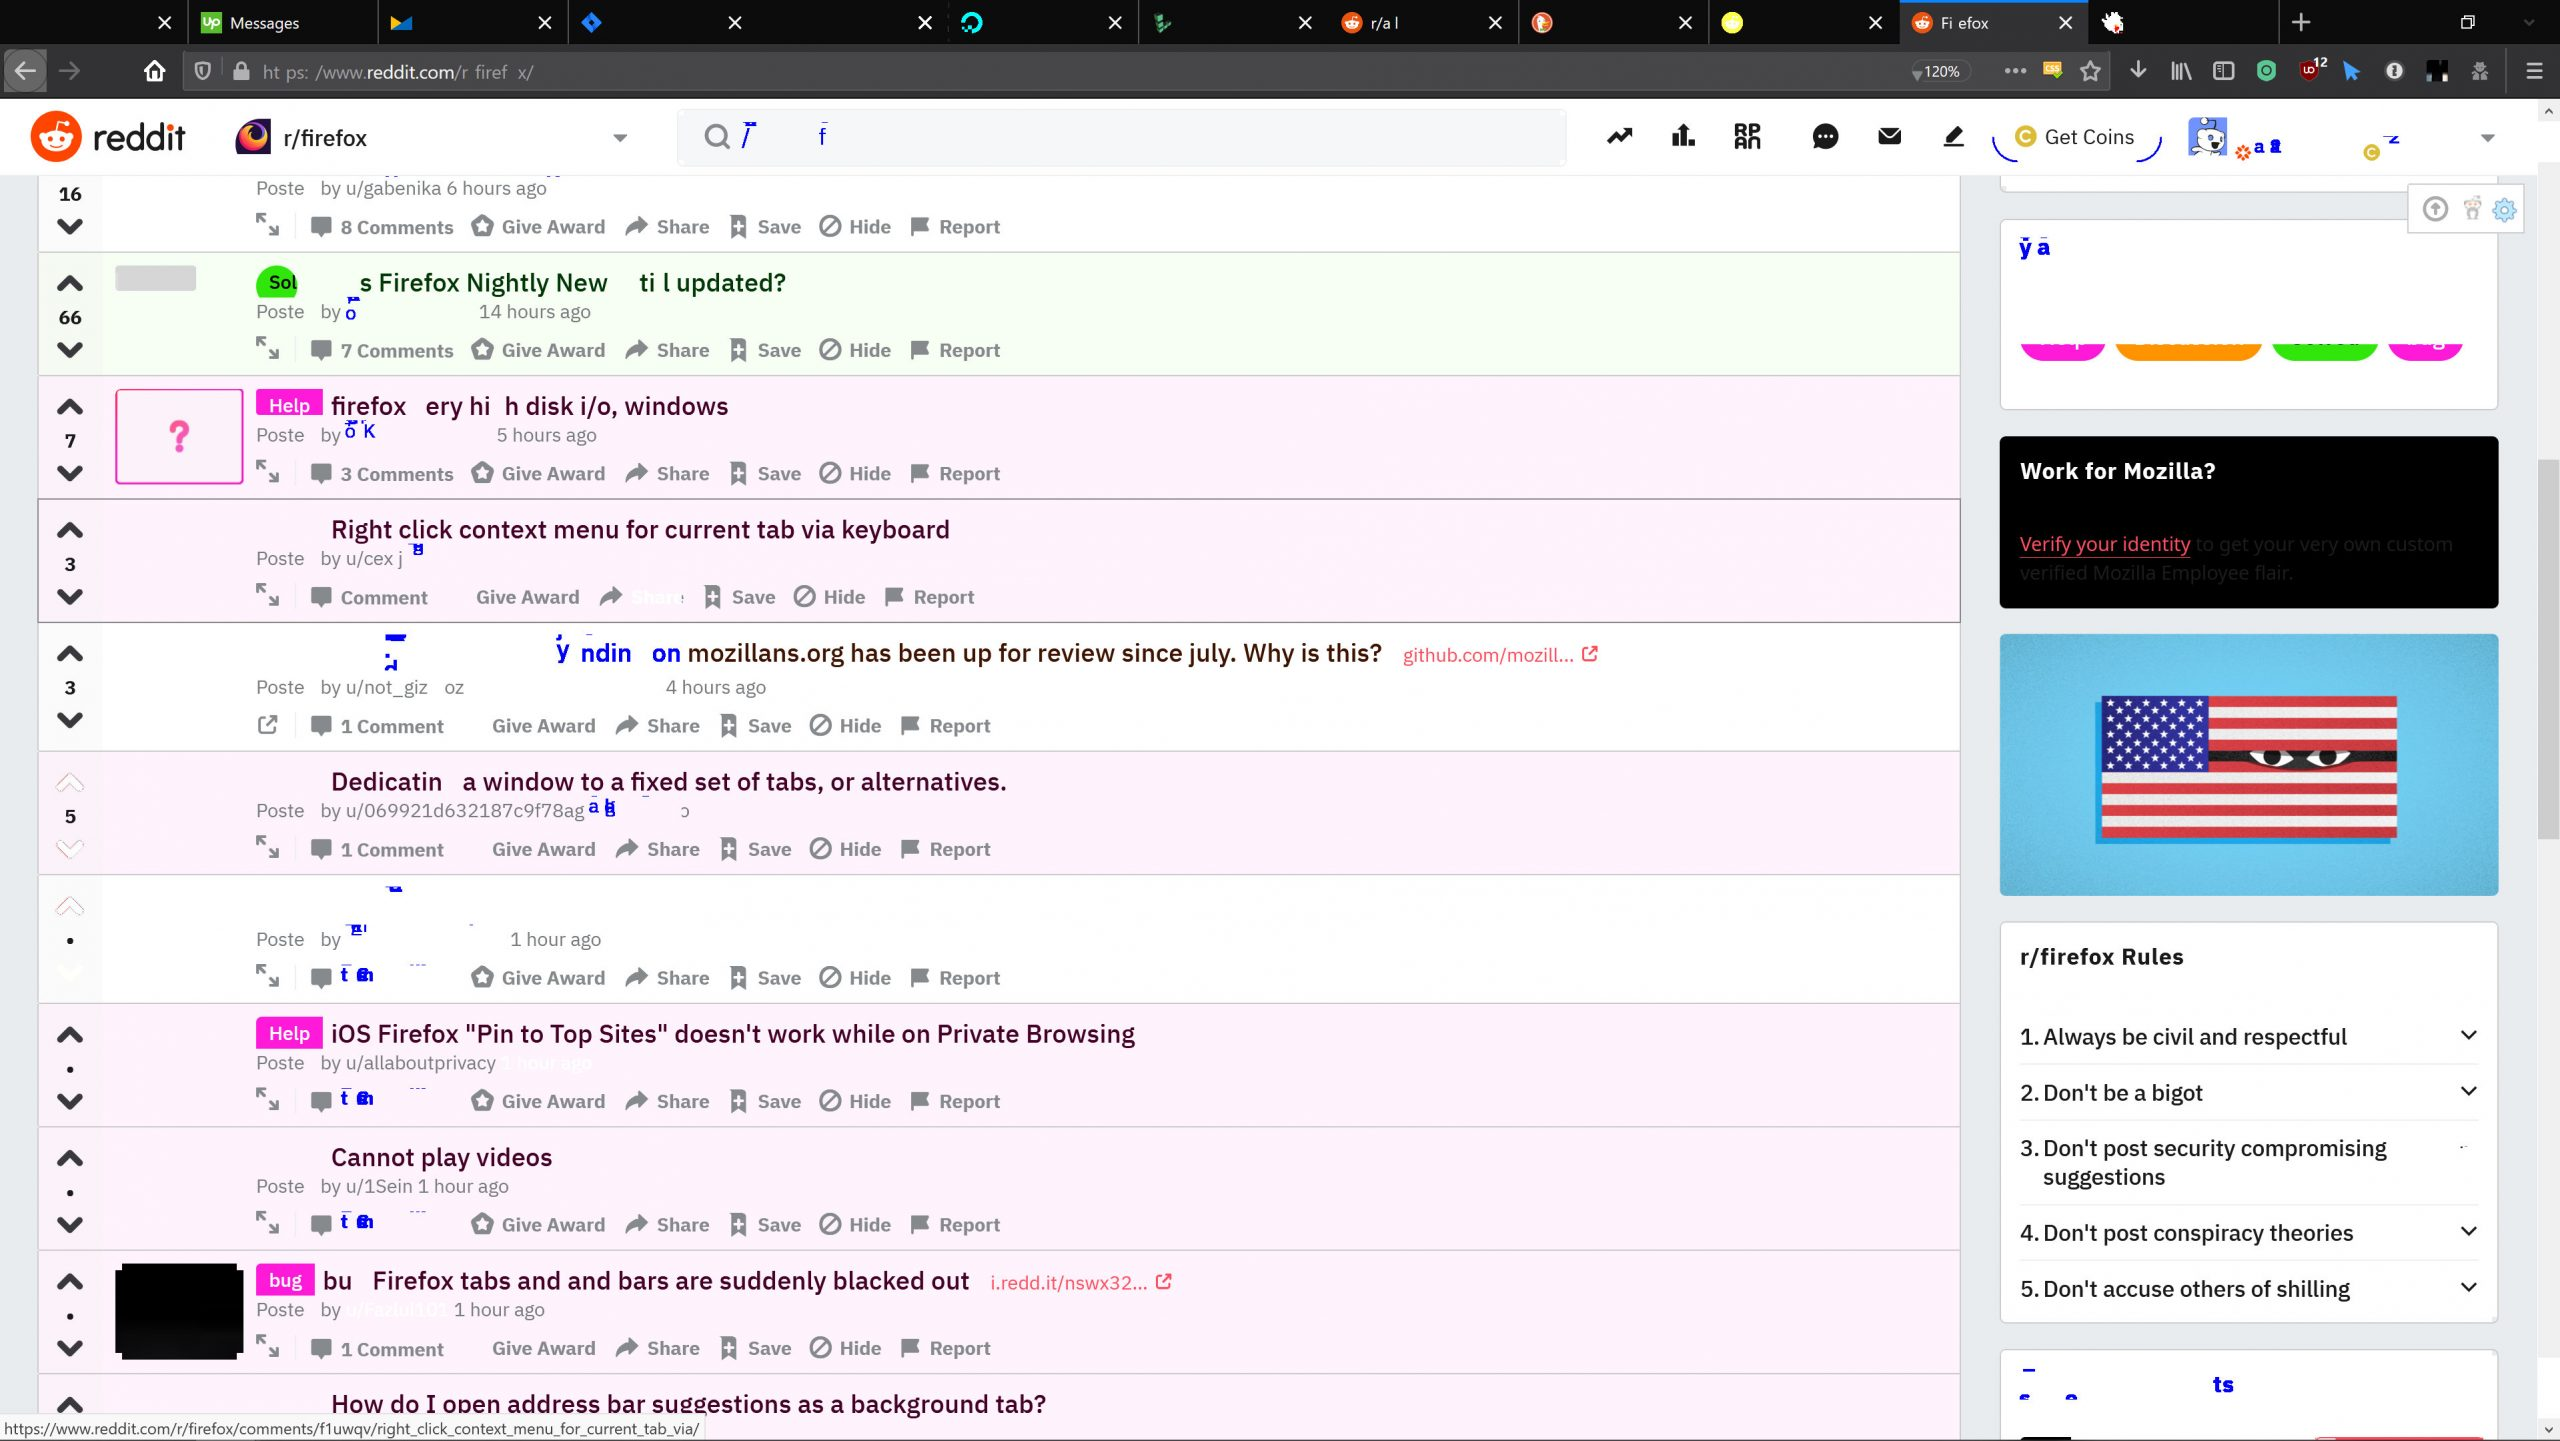Expand rule 4 Don't post conspiracy theories
This screenshot has width=2560, height=1441.
2468,1232
